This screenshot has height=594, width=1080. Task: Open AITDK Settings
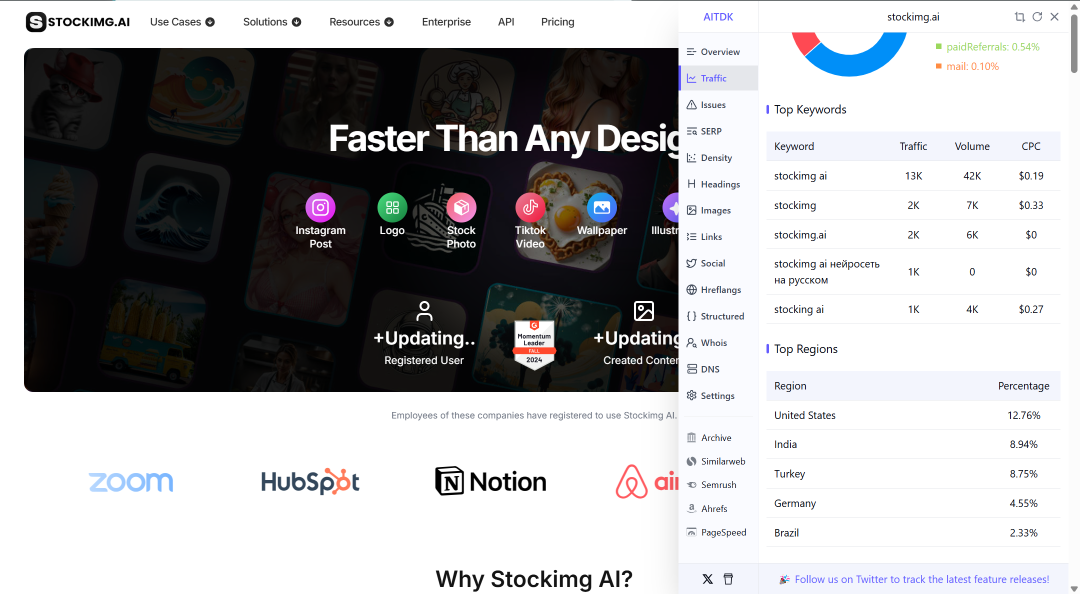tap(718, 396)
